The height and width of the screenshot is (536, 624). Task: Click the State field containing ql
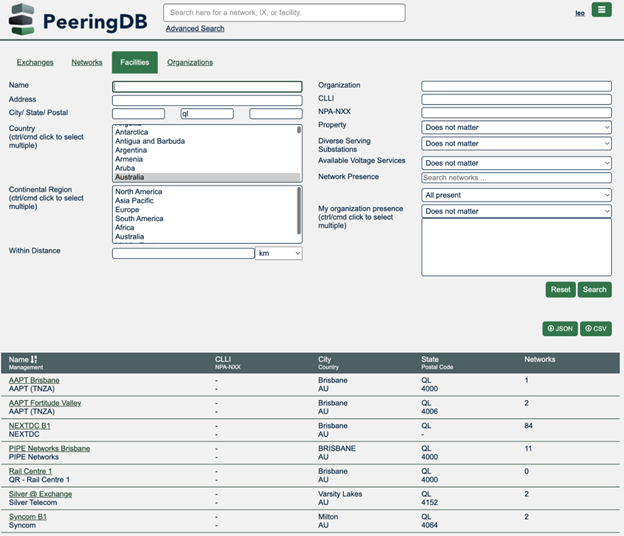(207, 114)
